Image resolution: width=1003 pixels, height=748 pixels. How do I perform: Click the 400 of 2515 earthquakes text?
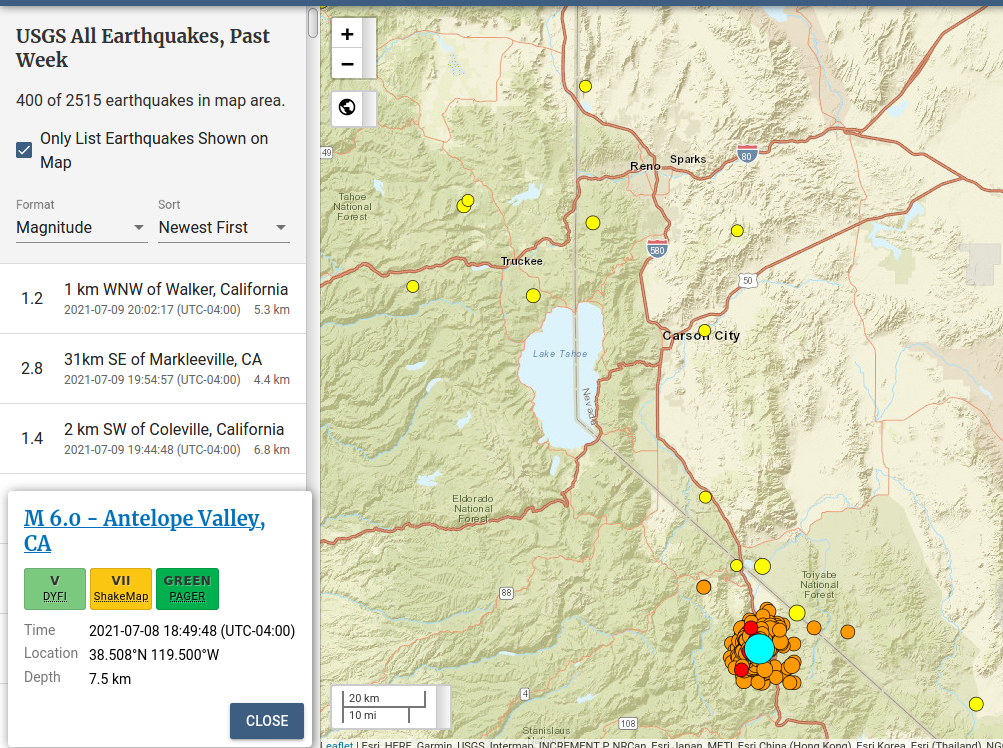(150, 100)
